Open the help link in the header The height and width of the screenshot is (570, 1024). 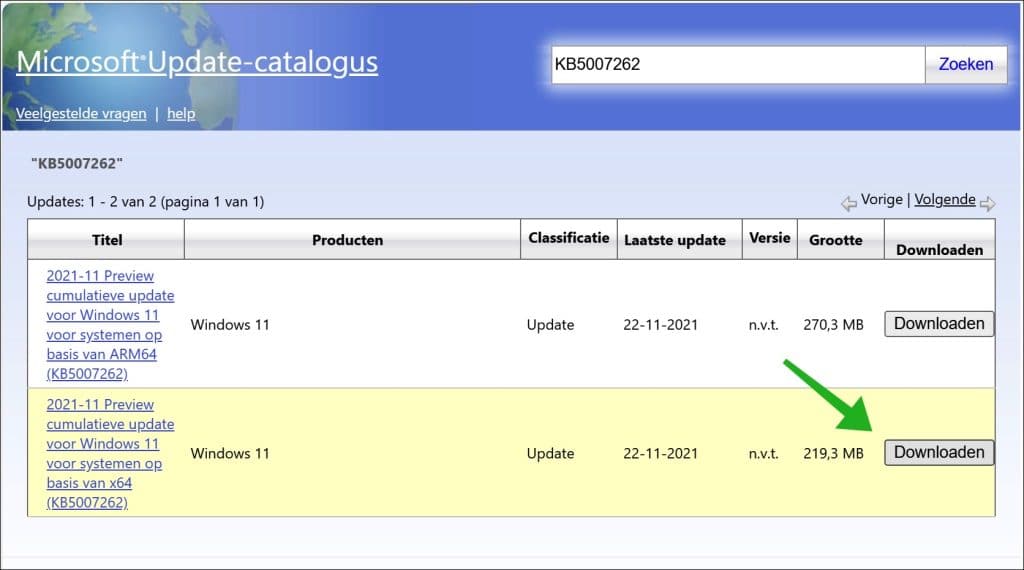(181, 114)
